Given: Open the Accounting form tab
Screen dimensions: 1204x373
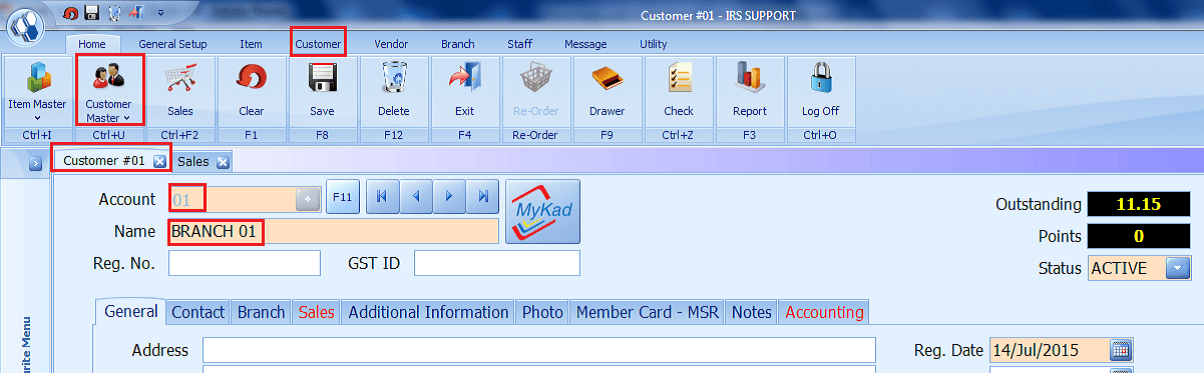Looking at the screenshot, I should click(x=825, y=312).
